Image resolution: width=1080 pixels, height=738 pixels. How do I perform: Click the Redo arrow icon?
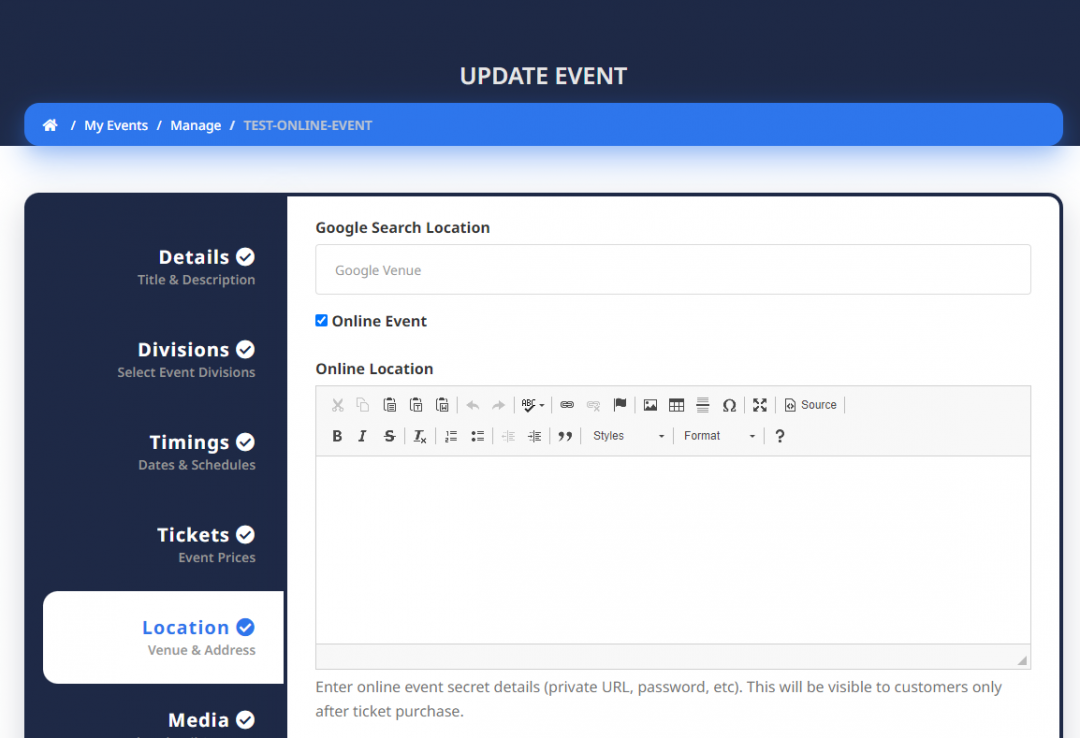pyautogui.click(x=499, y=405)
